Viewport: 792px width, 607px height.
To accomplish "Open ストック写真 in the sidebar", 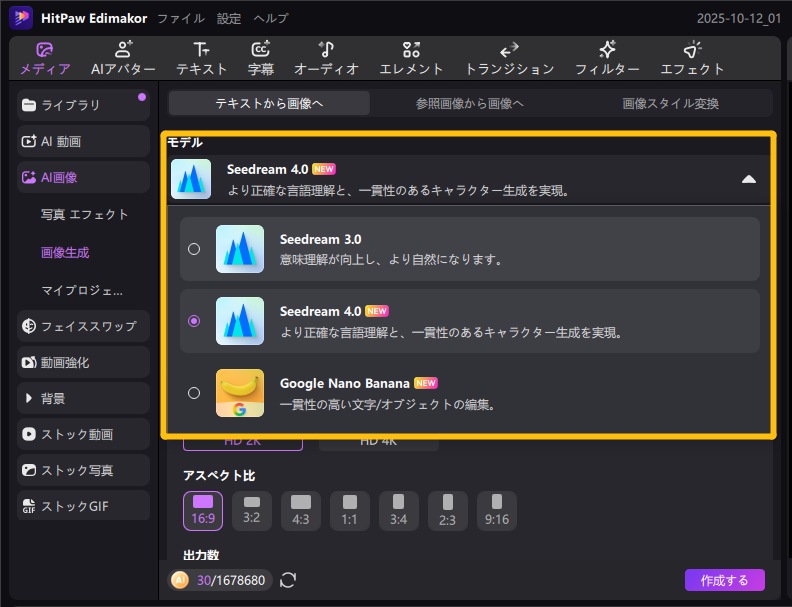I will coord(83,470).
